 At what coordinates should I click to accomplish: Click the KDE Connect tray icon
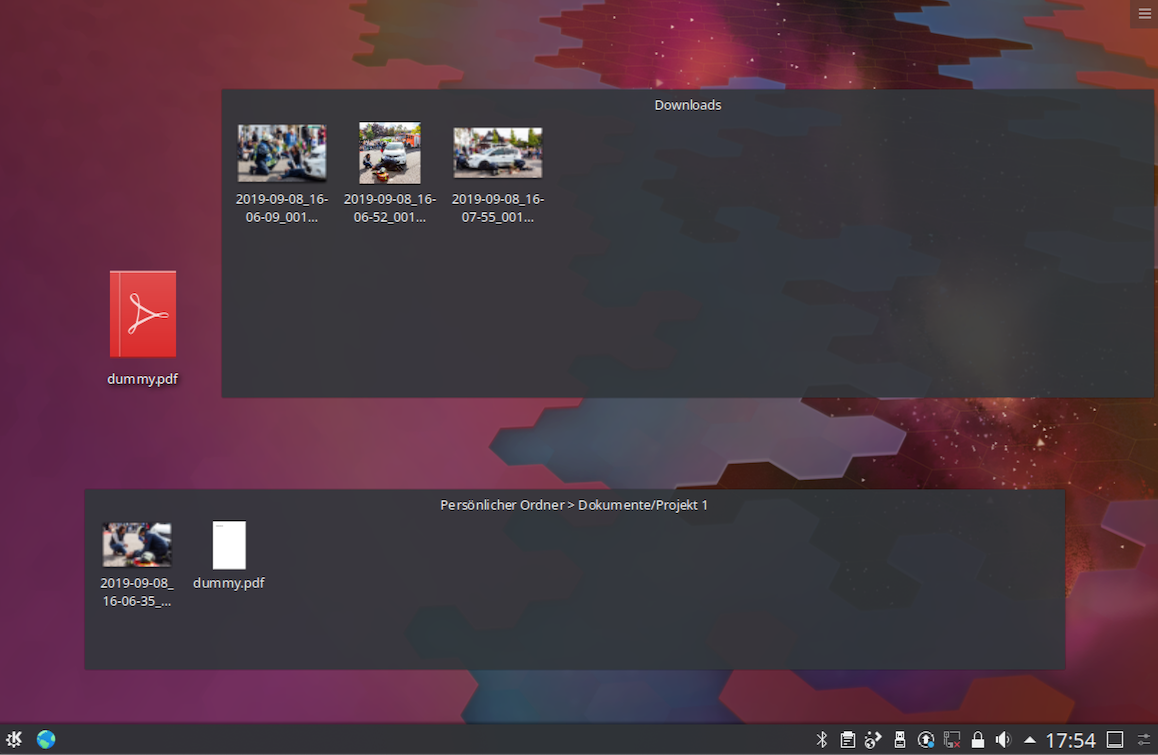click(x=873, y=740)
